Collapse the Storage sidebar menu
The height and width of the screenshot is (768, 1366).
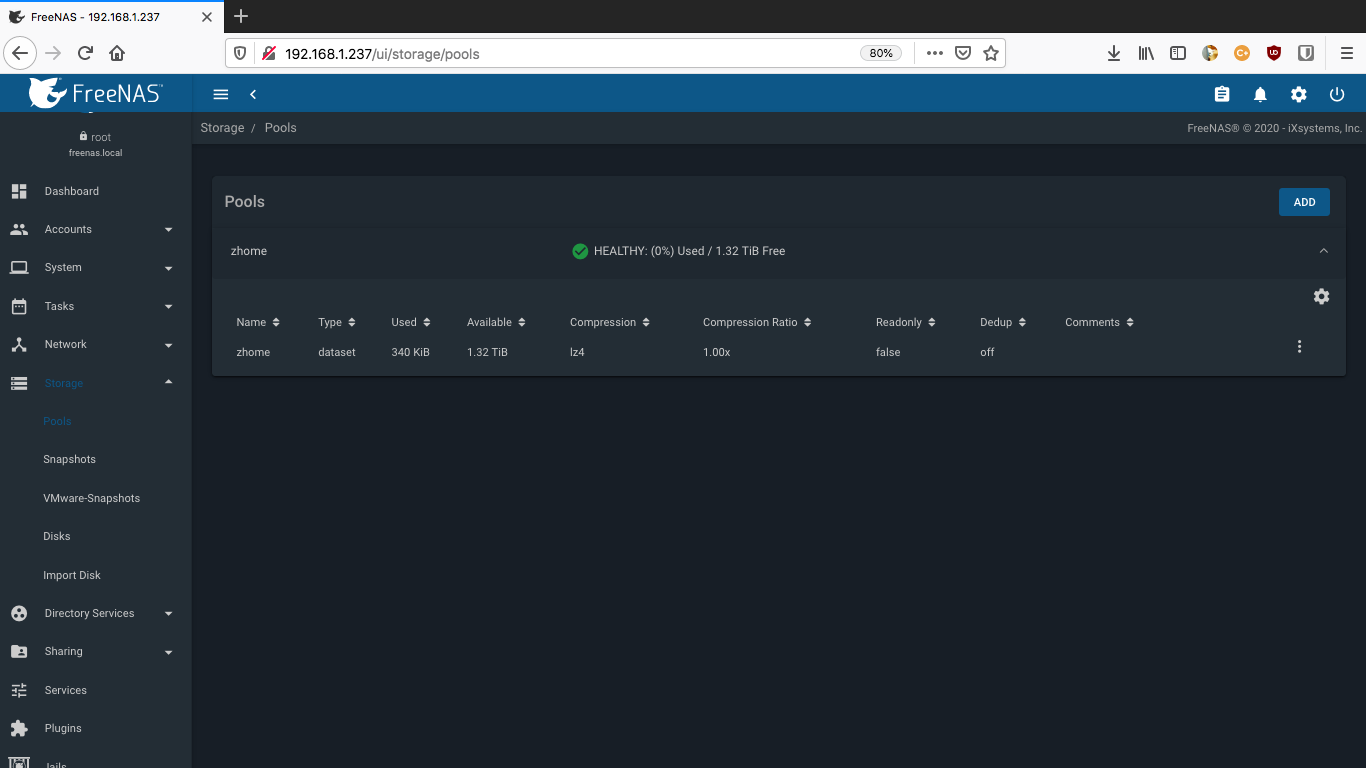(x=96, y=383)
